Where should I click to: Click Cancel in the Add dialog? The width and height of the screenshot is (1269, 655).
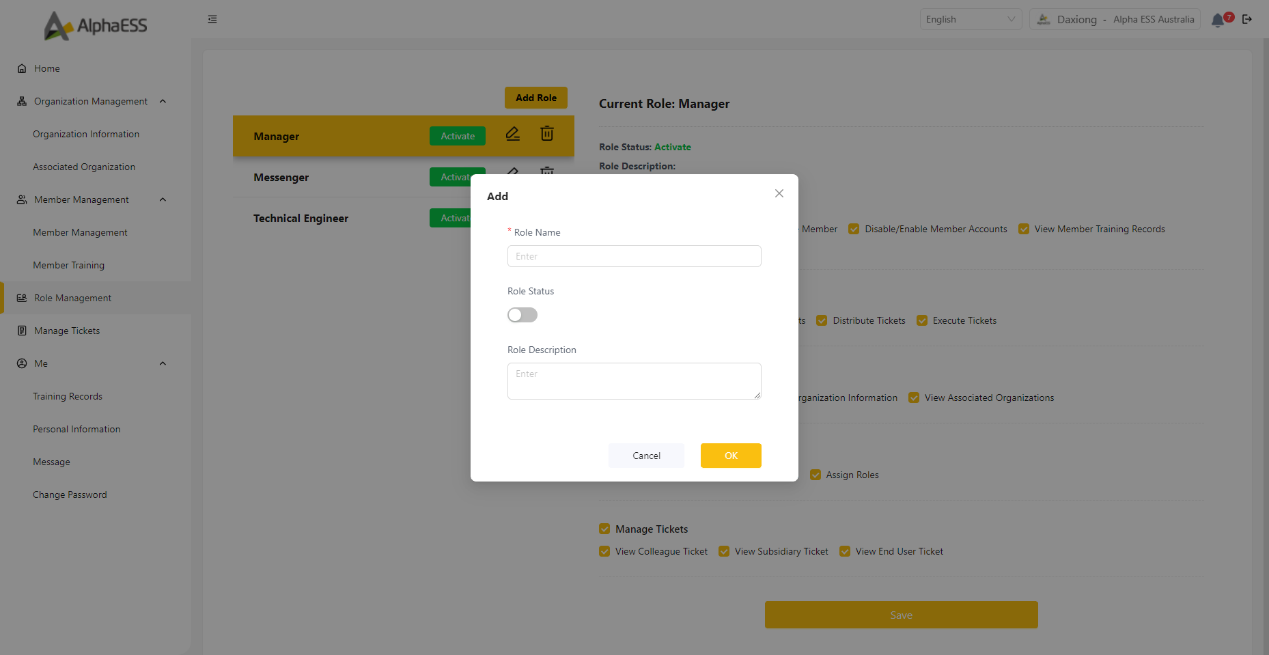[x=646, y=456]
